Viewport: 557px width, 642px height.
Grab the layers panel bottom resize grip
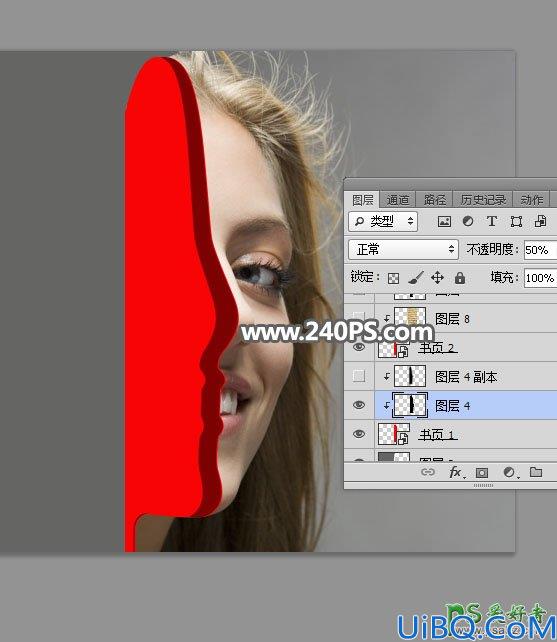point(483,485)
